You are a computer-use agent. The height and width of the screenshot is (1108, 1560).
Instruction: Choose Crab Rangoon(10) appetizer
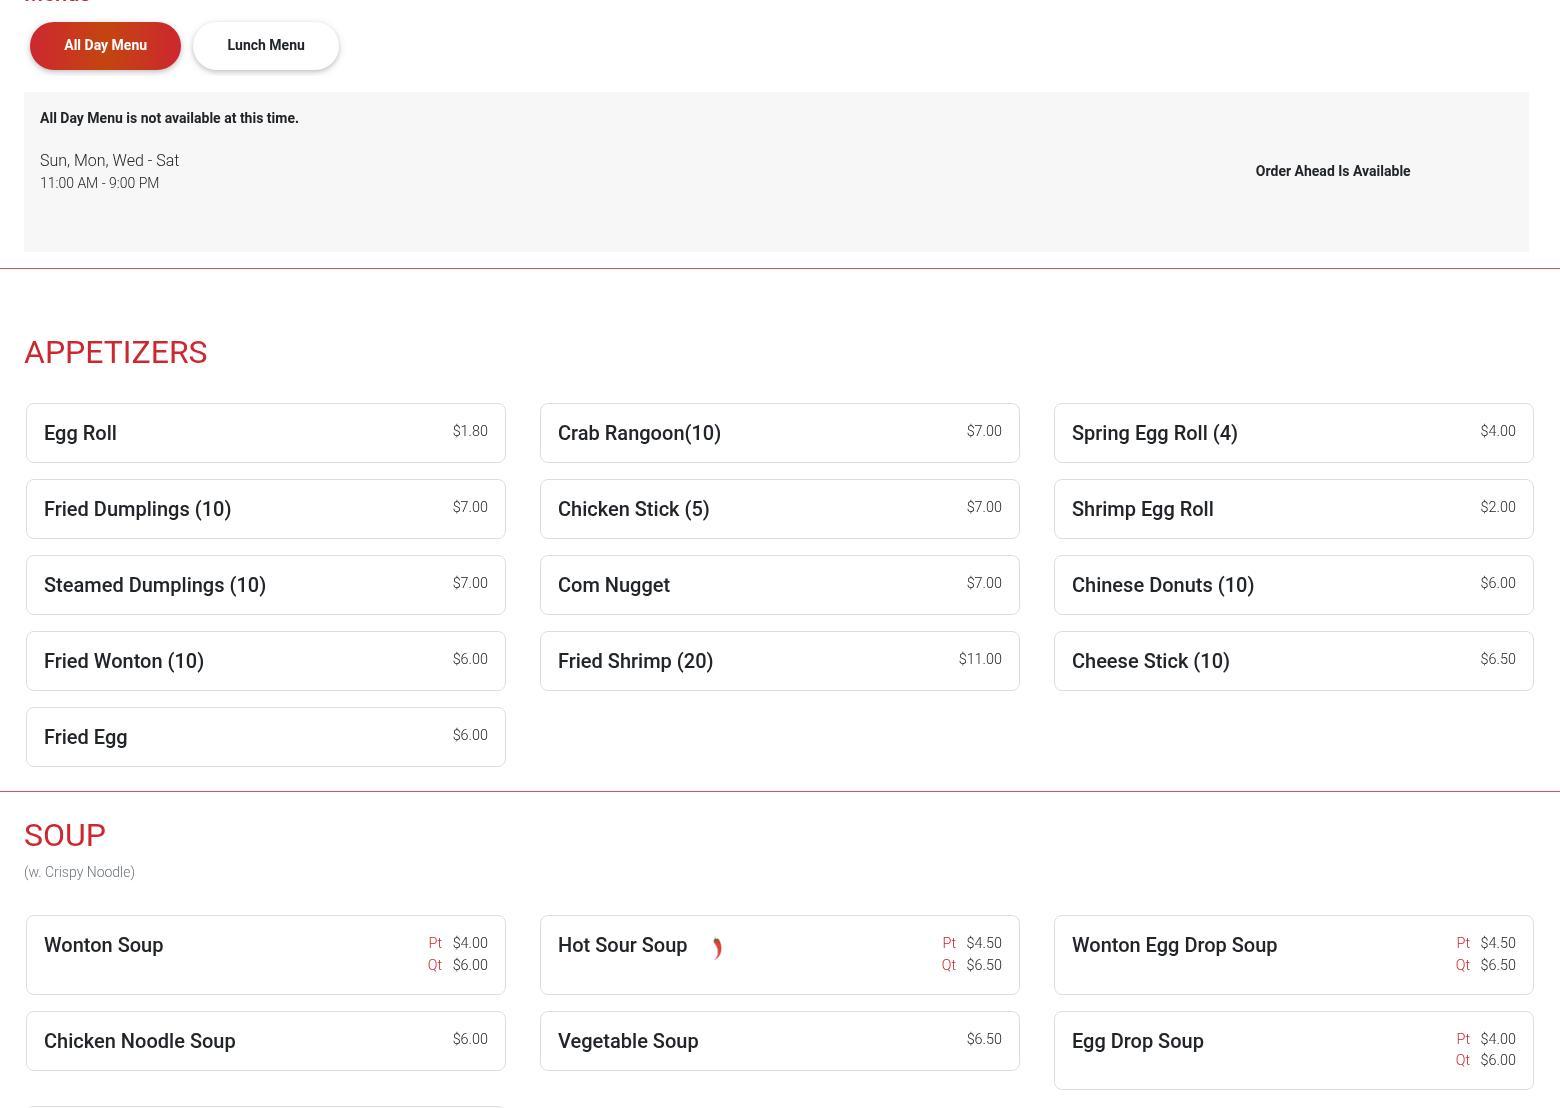779,433
